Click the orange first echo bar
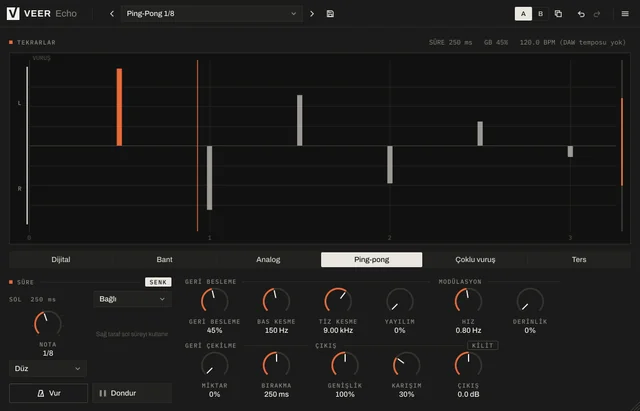This screenshot has width=640, height=411. pyautogui.click(x=119, y=107)
